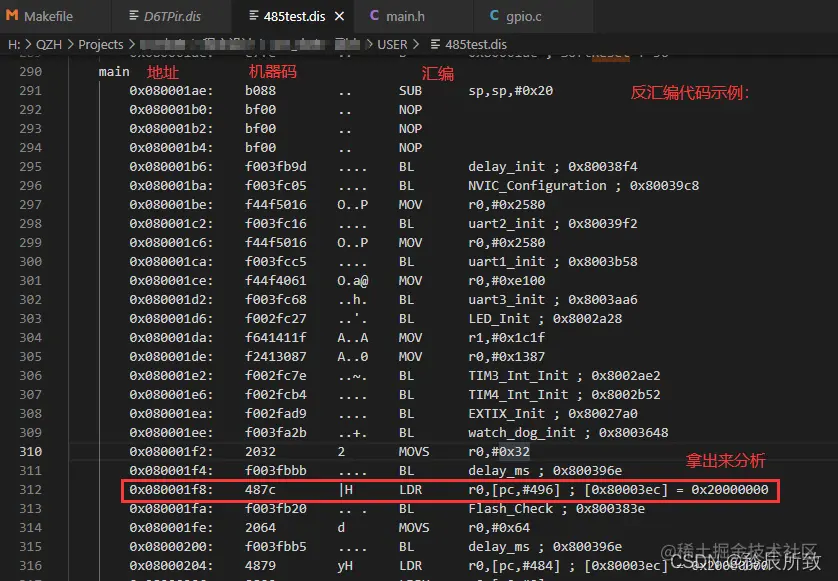Click uart3_init ; 0x8003aa6
838x581 pixels.
click(553, 299)
